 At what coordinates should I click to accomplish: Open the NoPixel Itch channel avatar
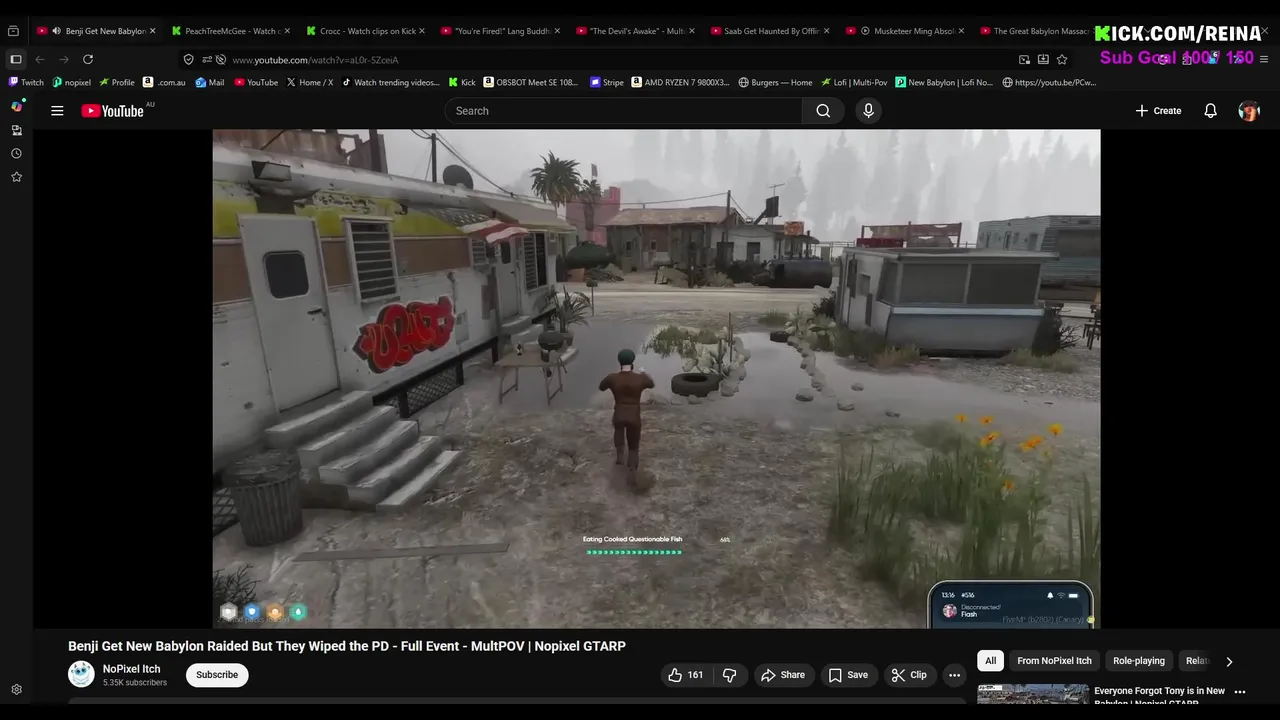(81, 674)
